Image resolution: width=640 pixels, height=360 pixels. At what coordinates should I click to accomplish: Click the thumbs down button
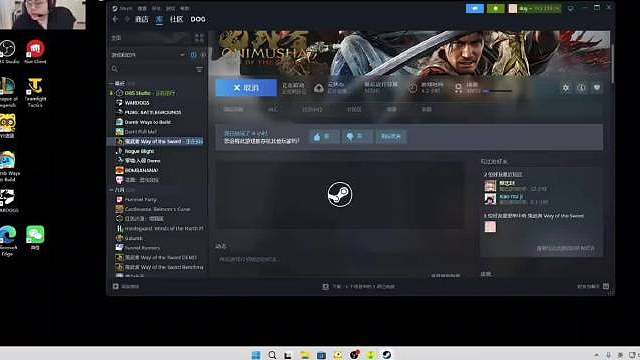(x=357, y=137)
